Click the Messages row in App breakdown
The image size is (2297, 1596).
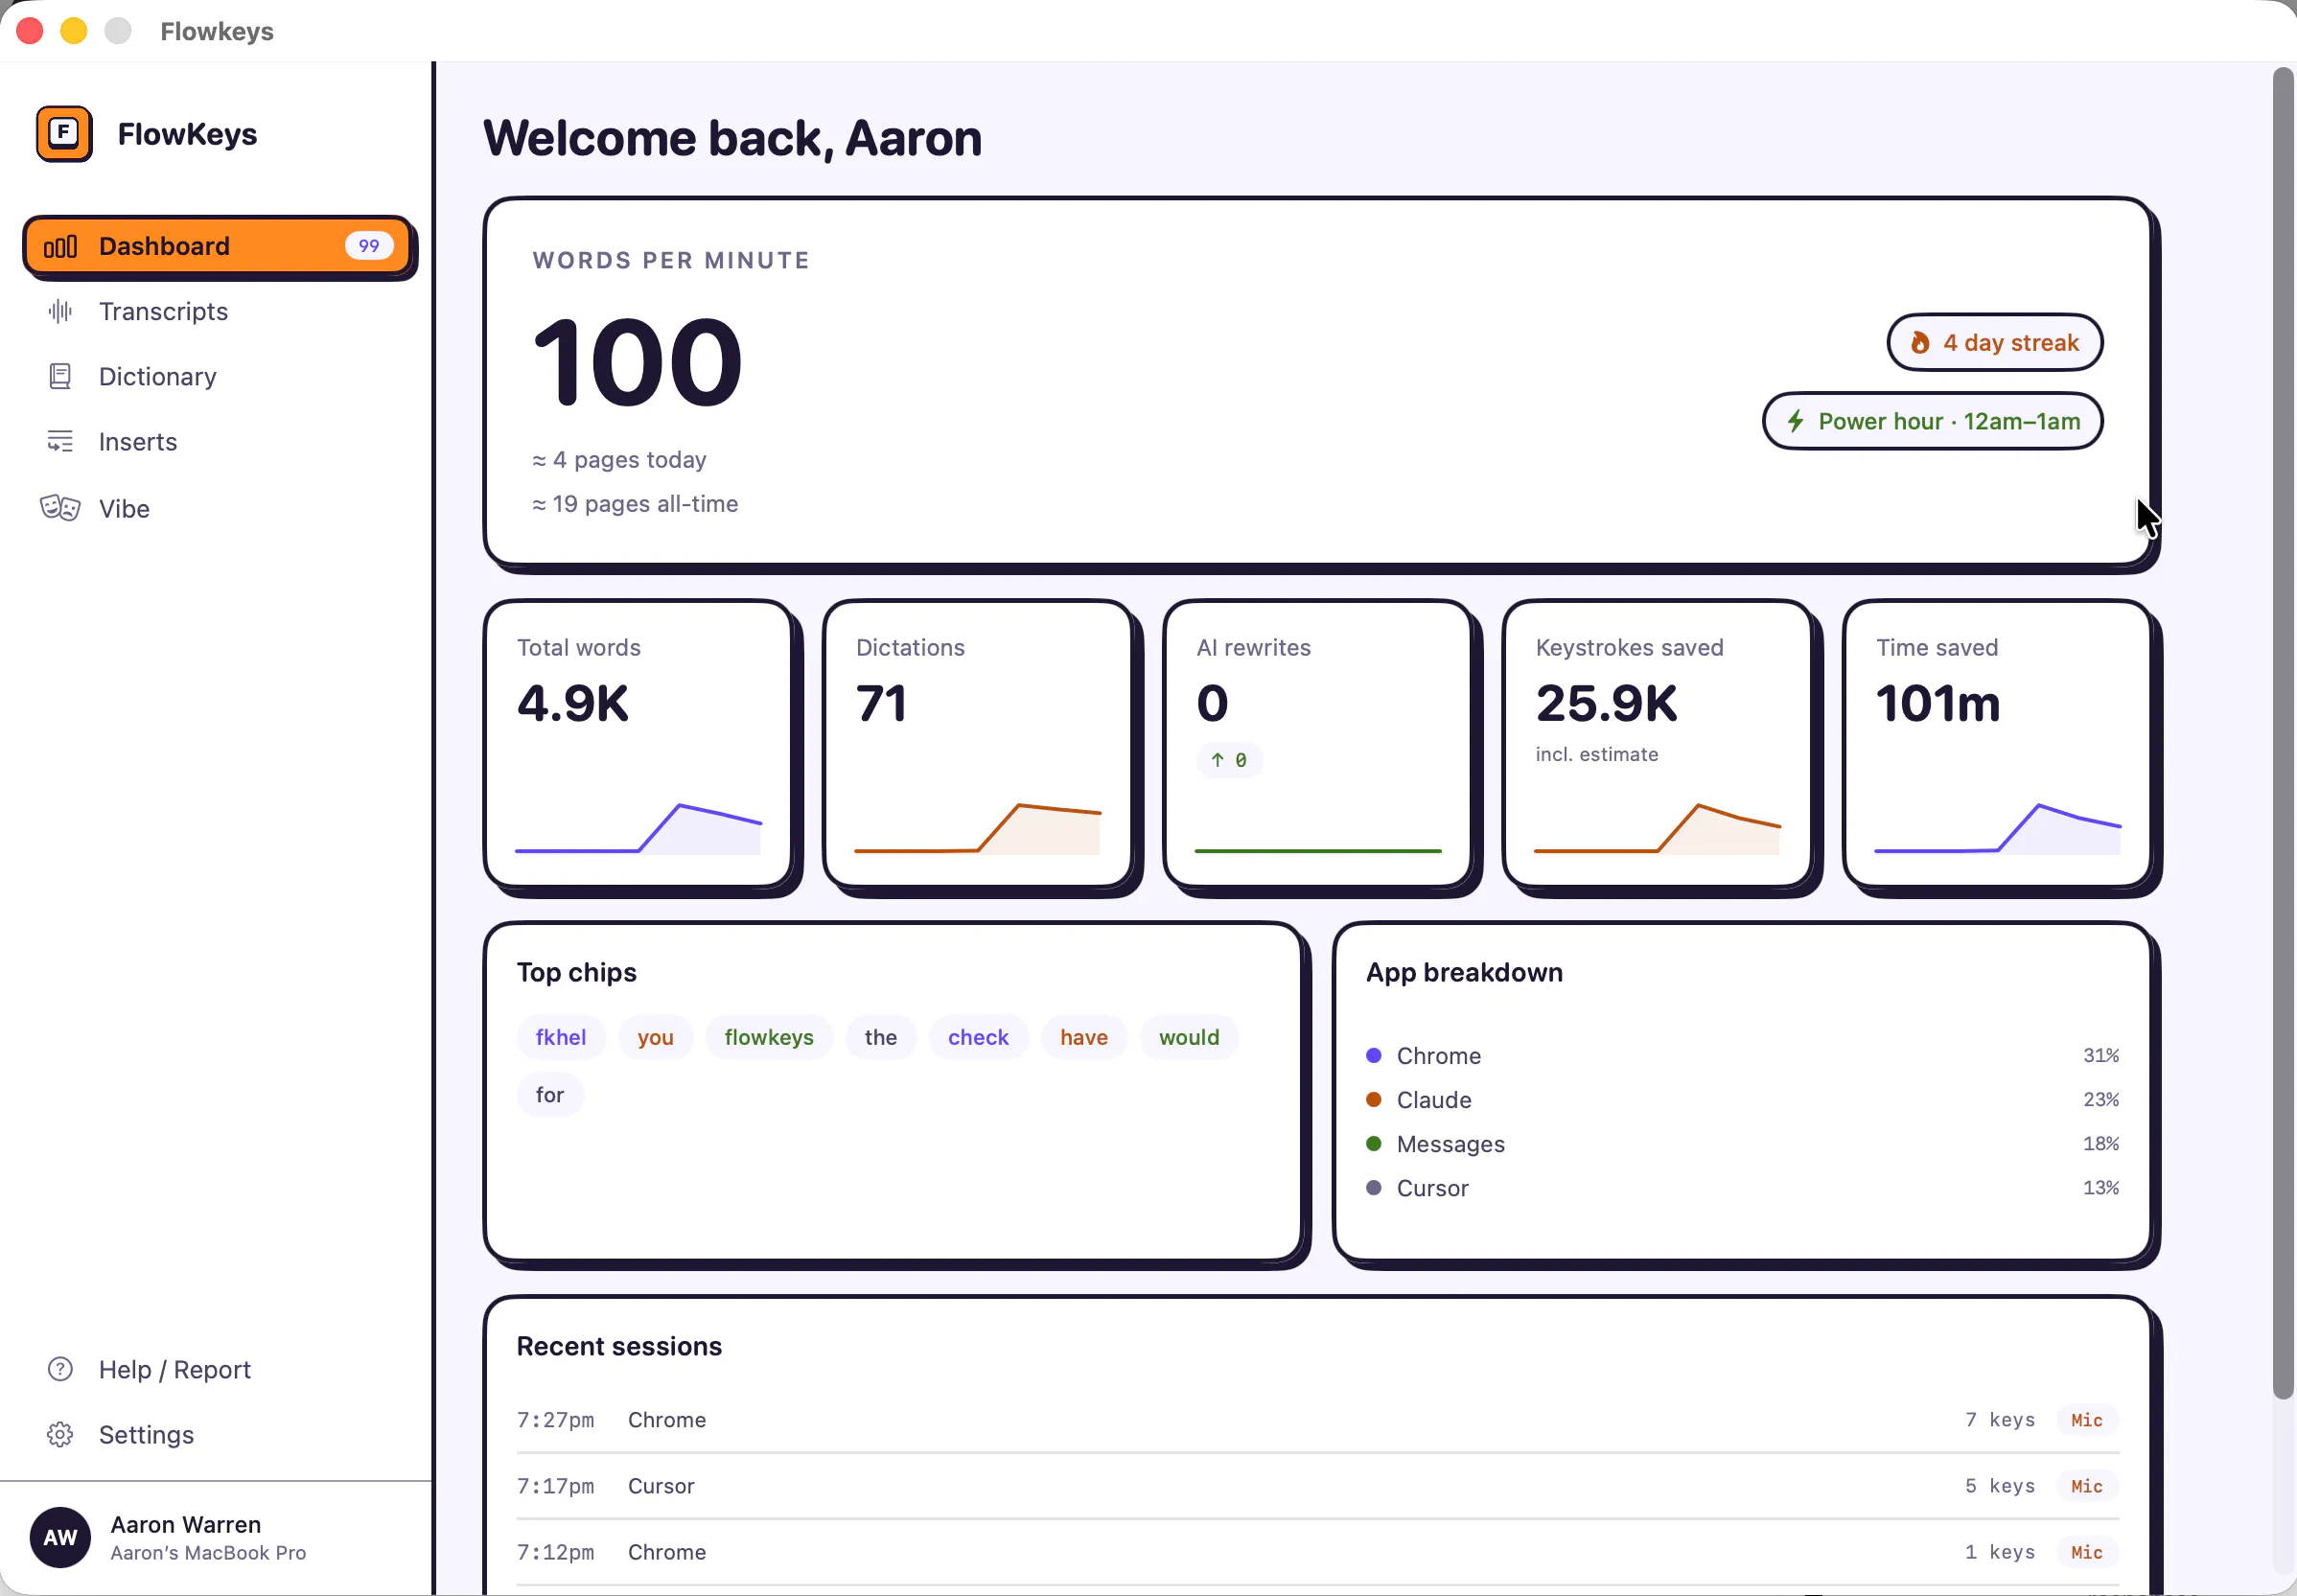1742,1143
